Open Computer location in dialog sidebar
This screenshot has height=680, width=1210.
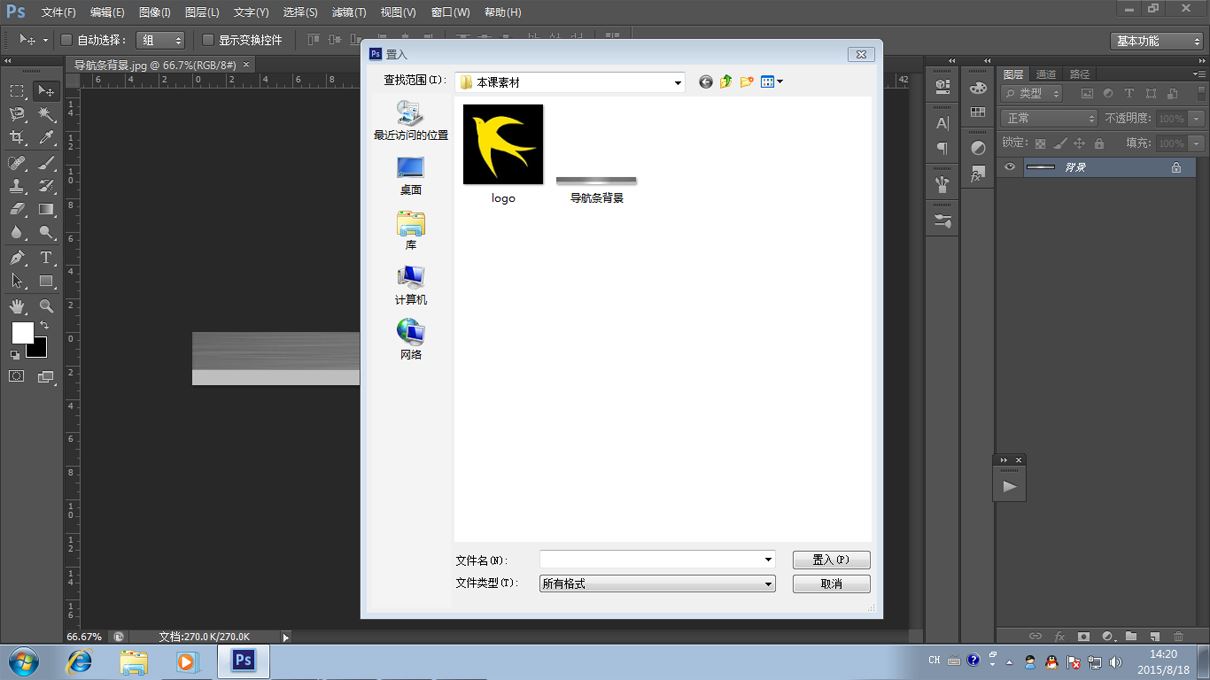pyautogui.click(x=410, y=285)
